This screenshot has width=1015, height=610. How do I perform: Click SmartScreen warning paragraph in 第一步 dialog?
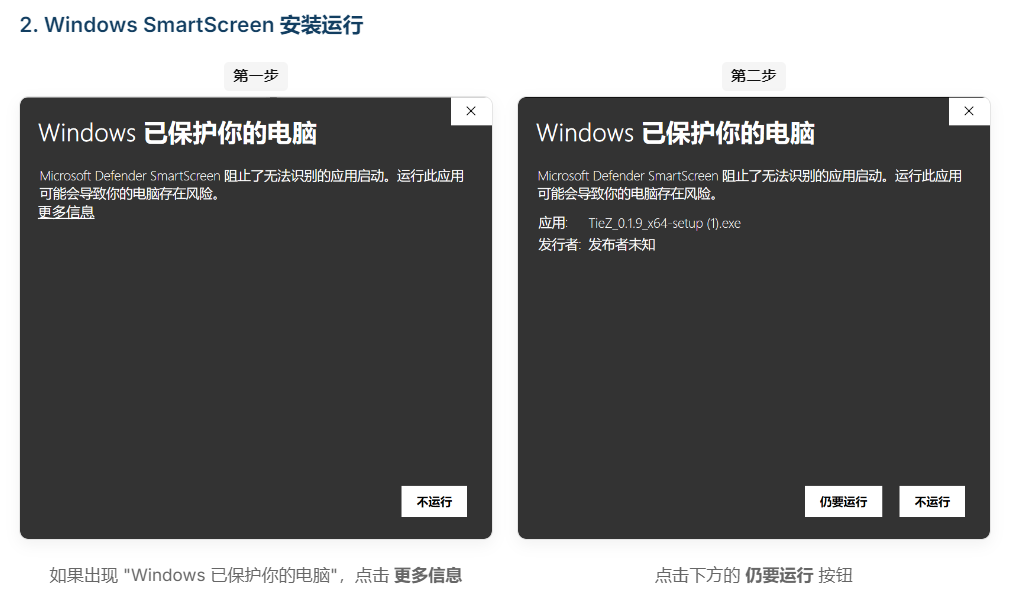[x=251, y=185]
